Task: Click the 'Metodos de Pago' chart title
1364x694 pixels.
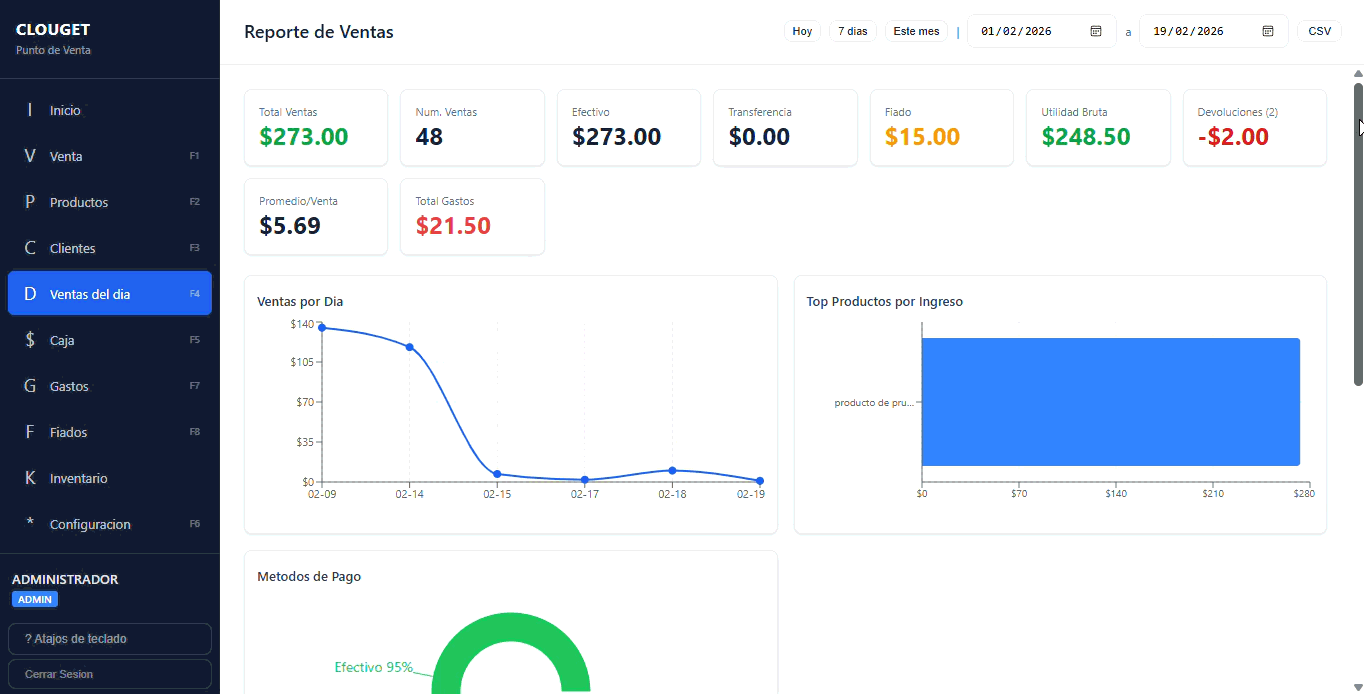Action: pyautogui.click(x=309, y=577)
